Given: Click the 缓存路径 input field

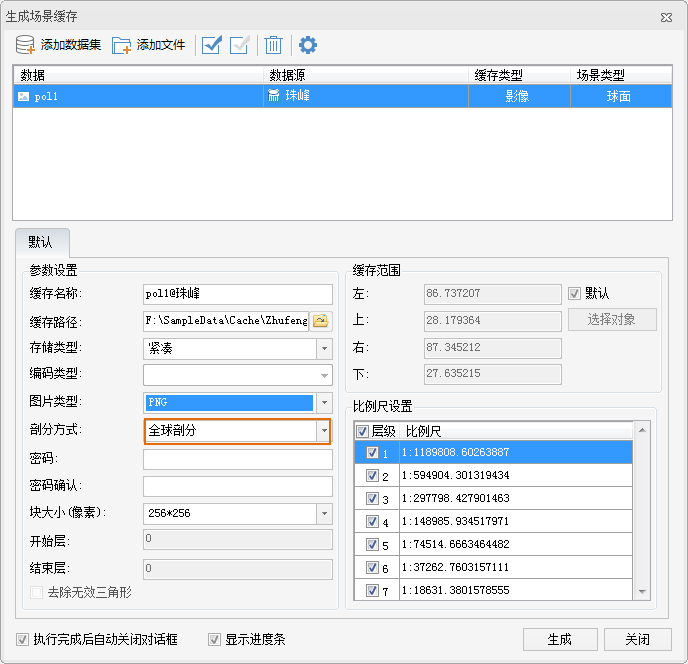Looking at the screenshot, I should tap(226, 321).
